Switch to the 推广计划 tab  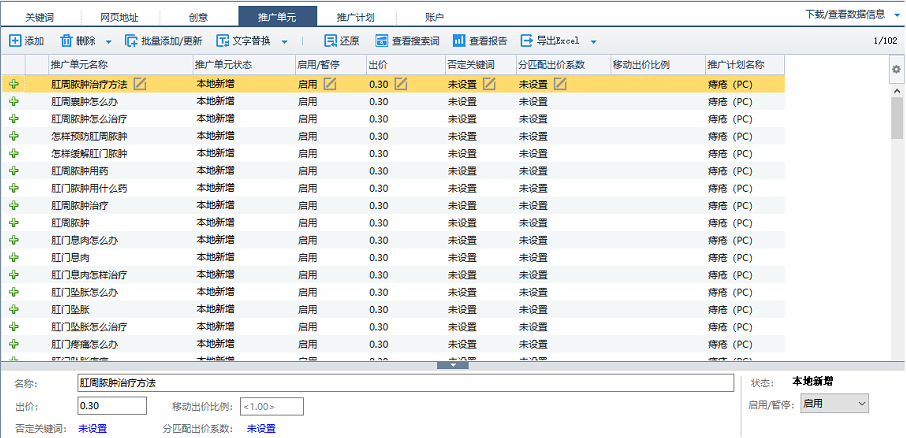[x=356, y=17]
